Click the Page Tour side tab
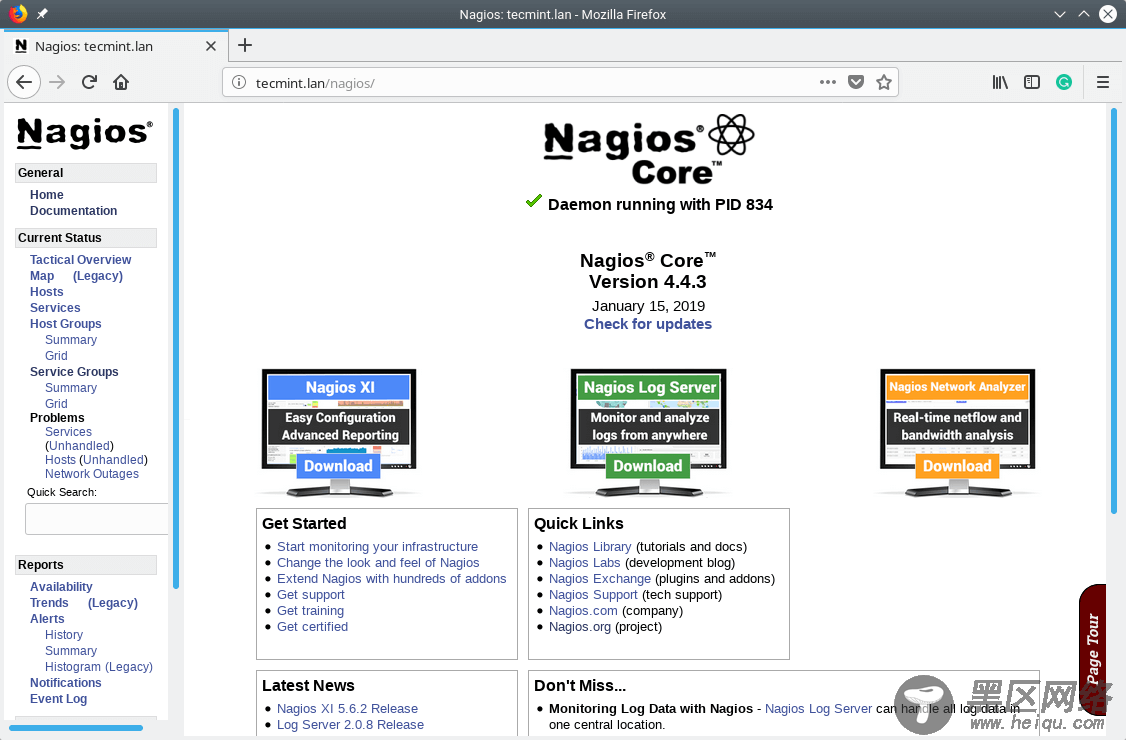The height and width of the screenshot is (740, 1126). click(1092, 649)
